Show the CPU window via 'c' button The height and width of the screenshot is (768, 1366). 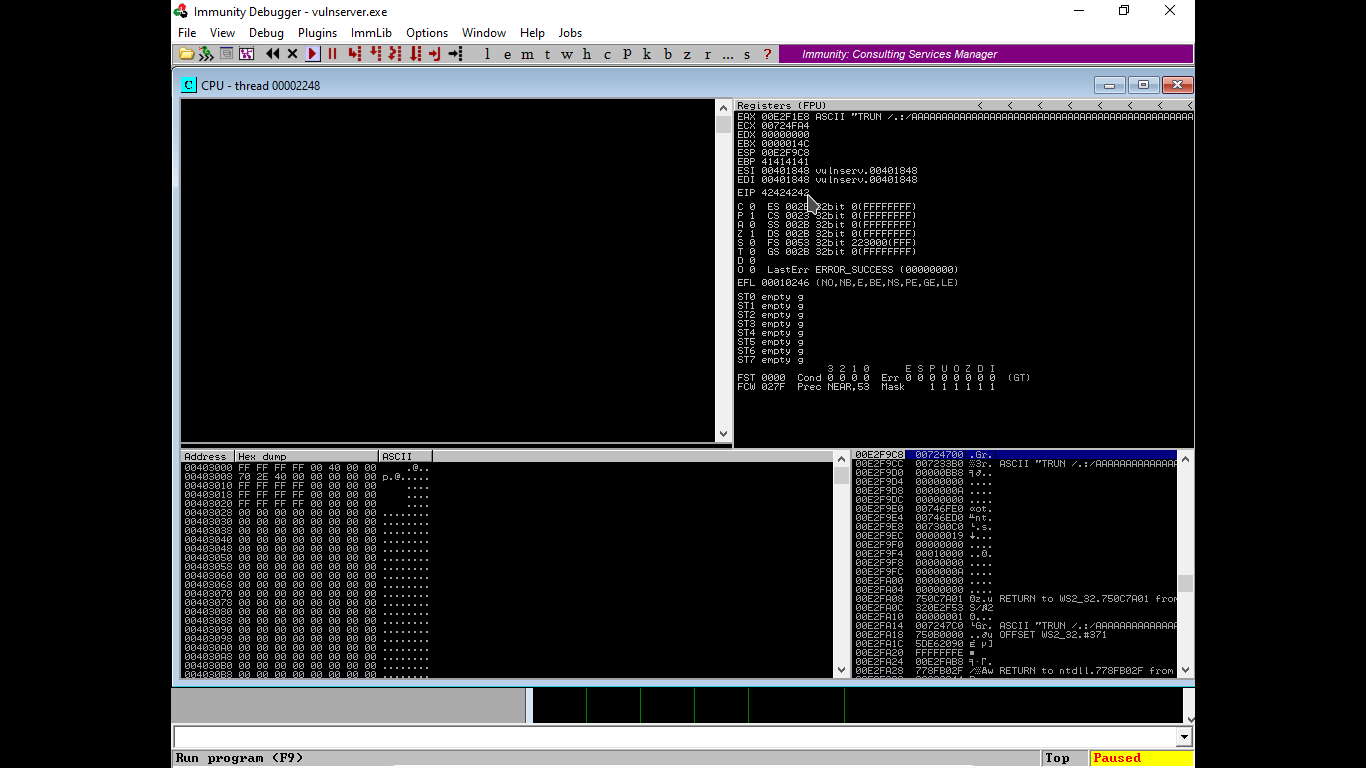click(x=607, y=54)
